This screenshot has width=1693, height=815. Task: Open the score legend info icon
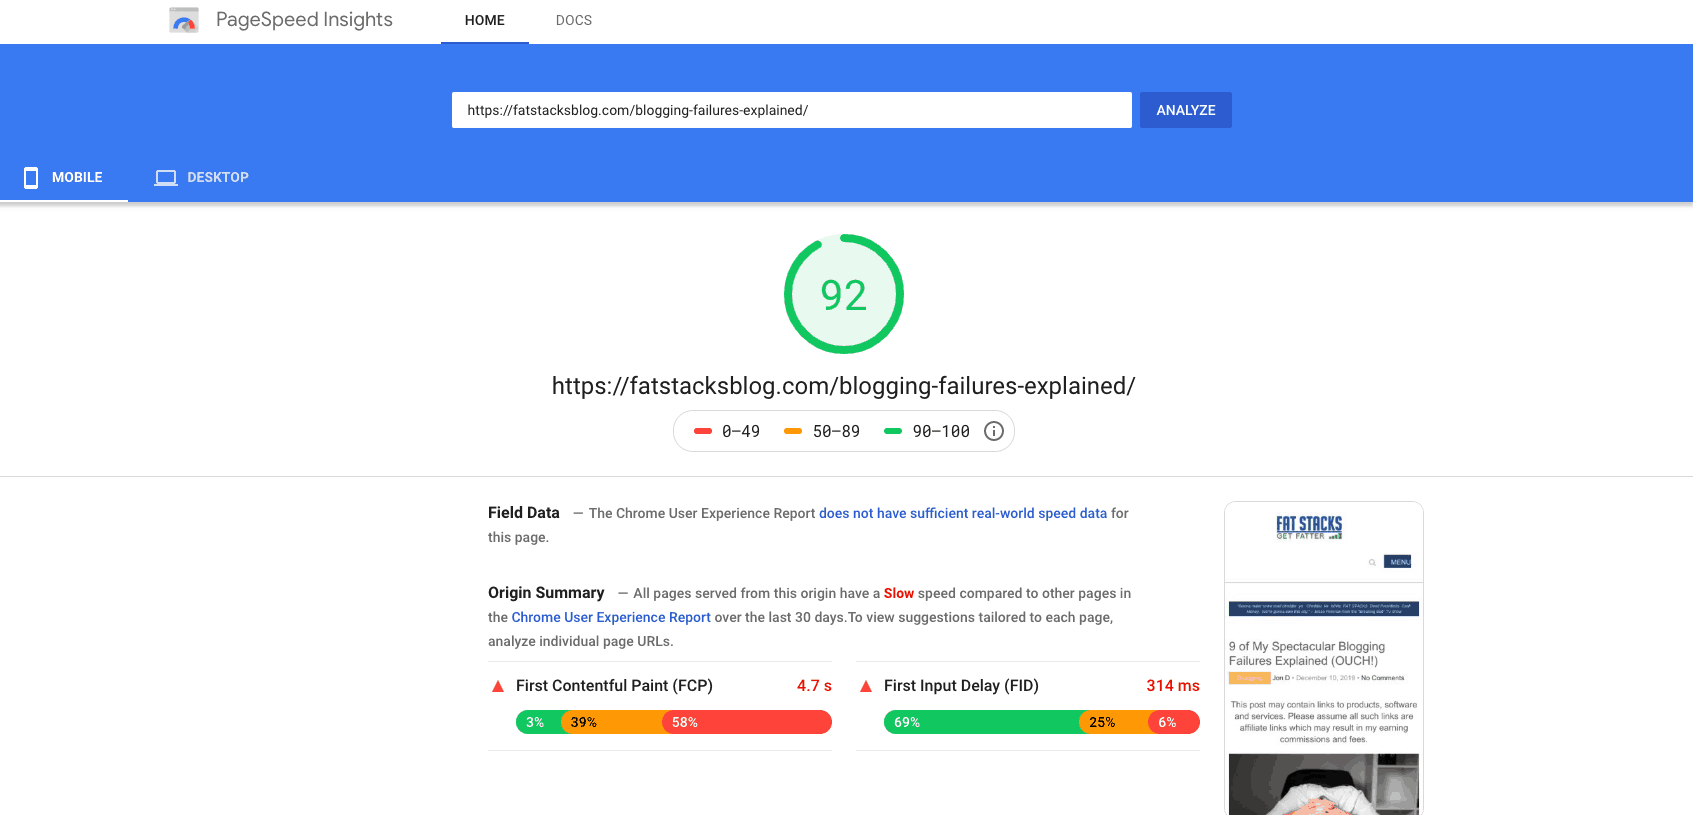[993, 431]
